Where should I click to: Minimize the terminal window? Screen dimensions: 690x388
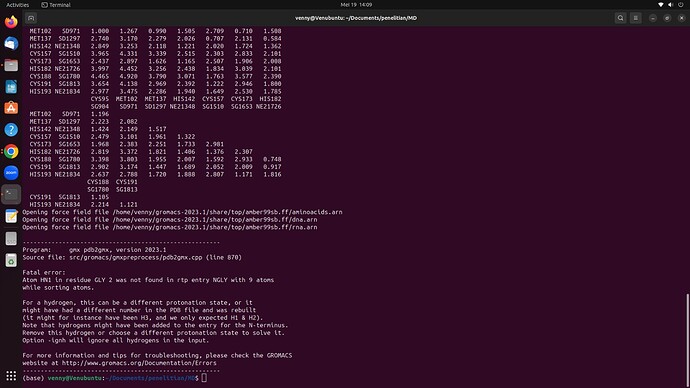[x=653, y=18]
